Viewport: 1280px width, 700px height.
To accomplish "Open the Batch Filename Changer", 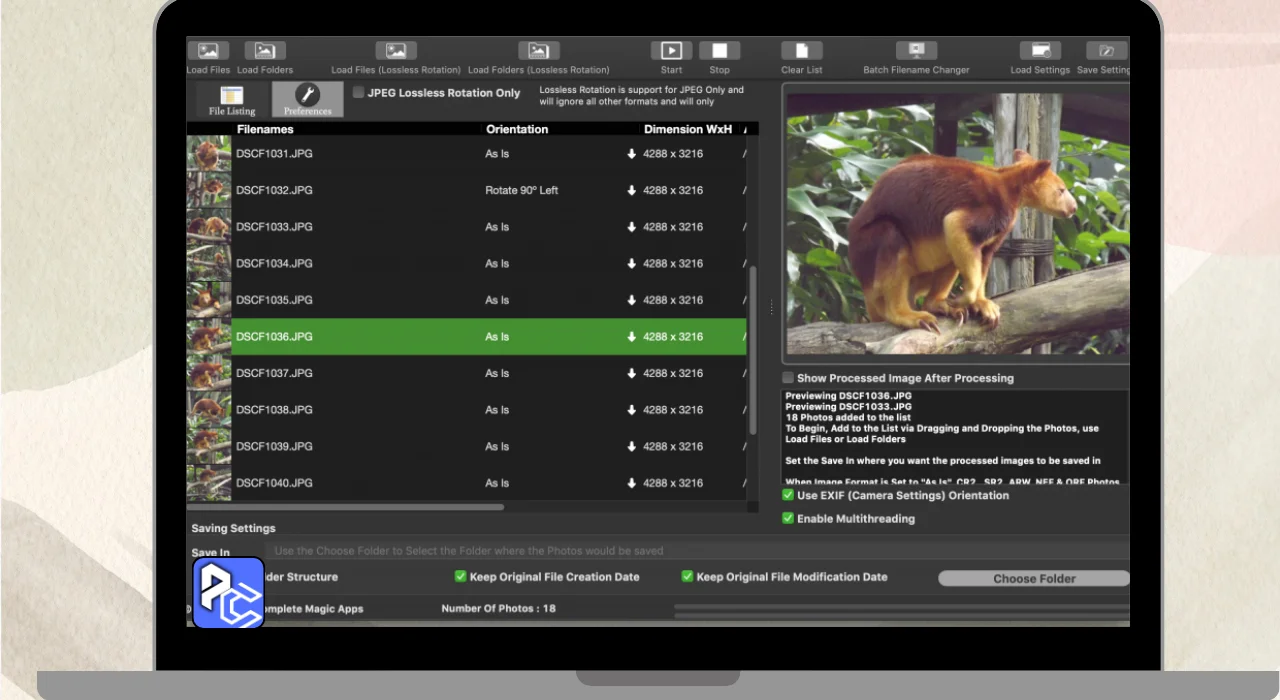I will 916,51.
